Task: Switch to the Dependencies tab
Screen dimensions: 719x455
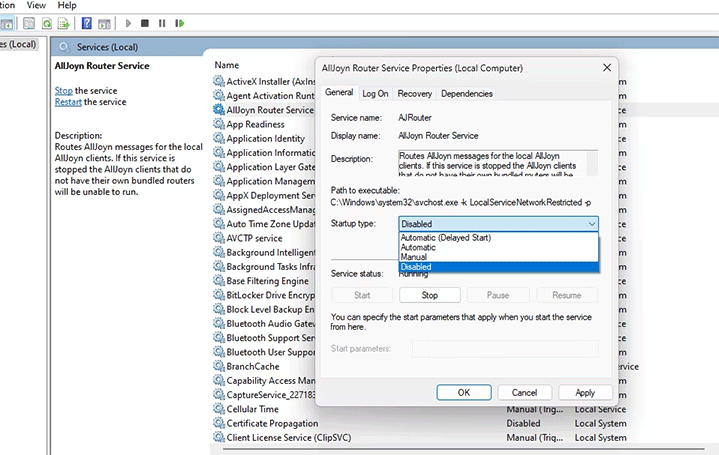Action: pos(467,94)
